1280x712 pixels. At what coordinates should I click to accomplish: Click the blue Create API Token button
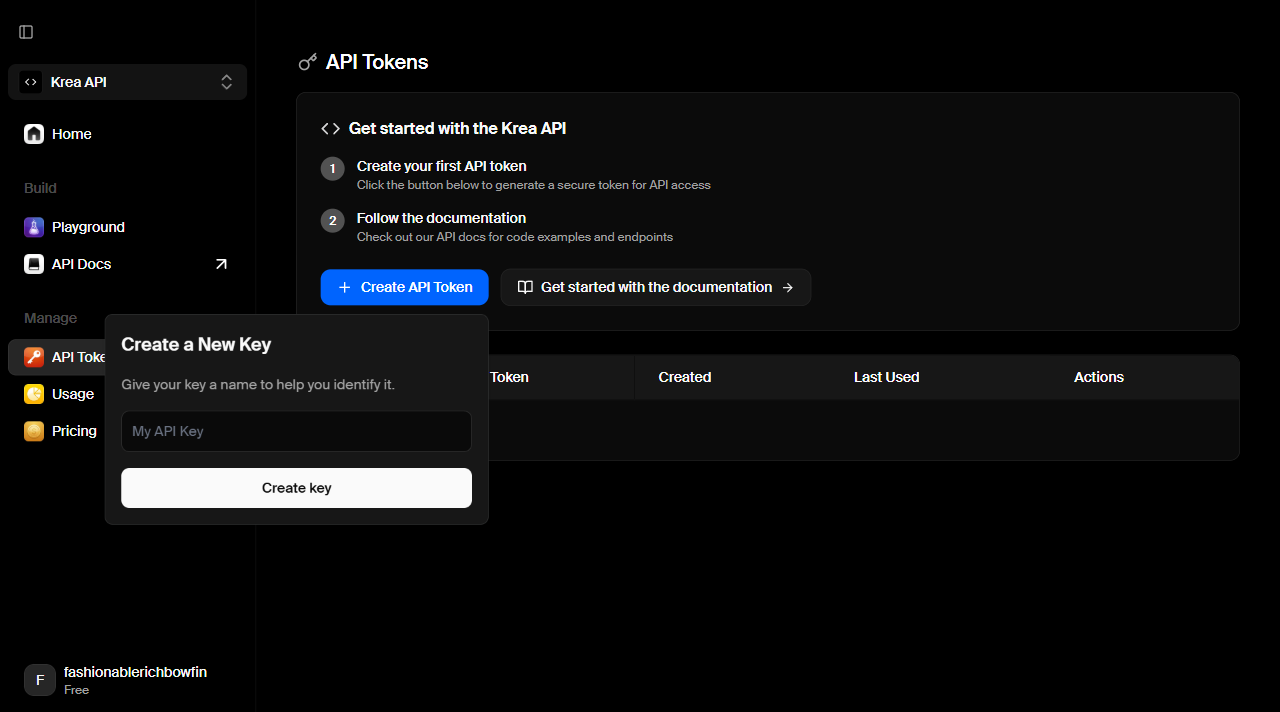(404, 287)
